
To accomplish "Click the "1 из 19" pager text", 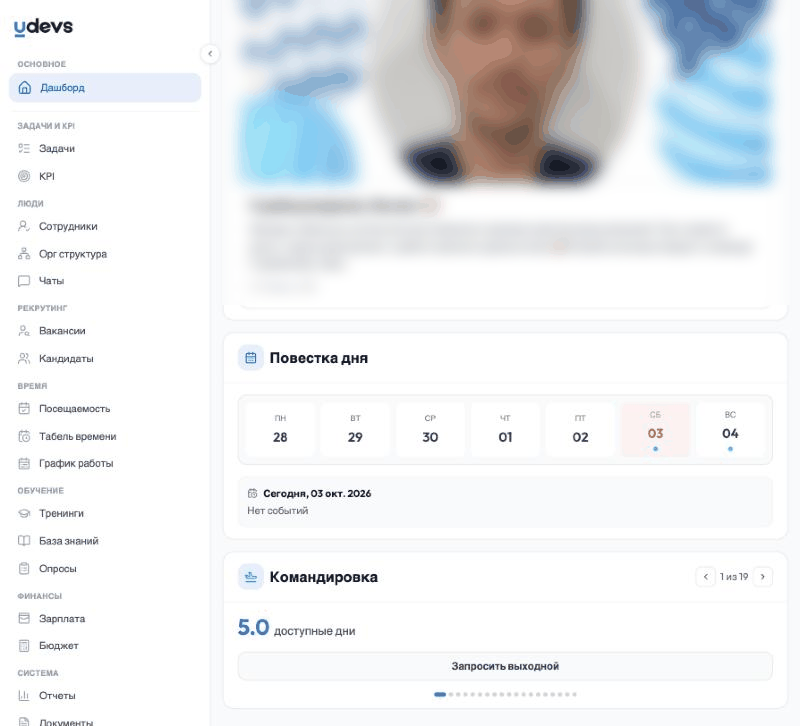I will [734, 577].
